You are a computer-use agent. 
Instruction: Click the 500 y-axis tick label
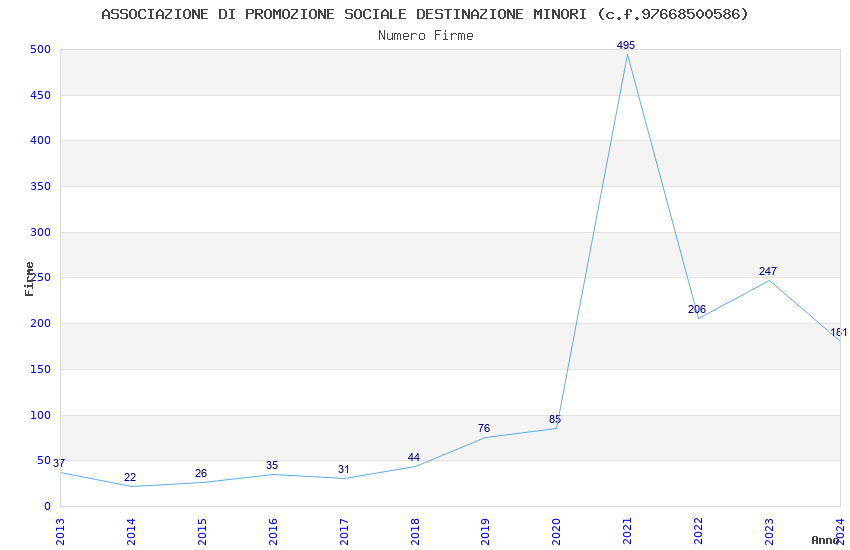pyautogui.click(x=40, y=49)
